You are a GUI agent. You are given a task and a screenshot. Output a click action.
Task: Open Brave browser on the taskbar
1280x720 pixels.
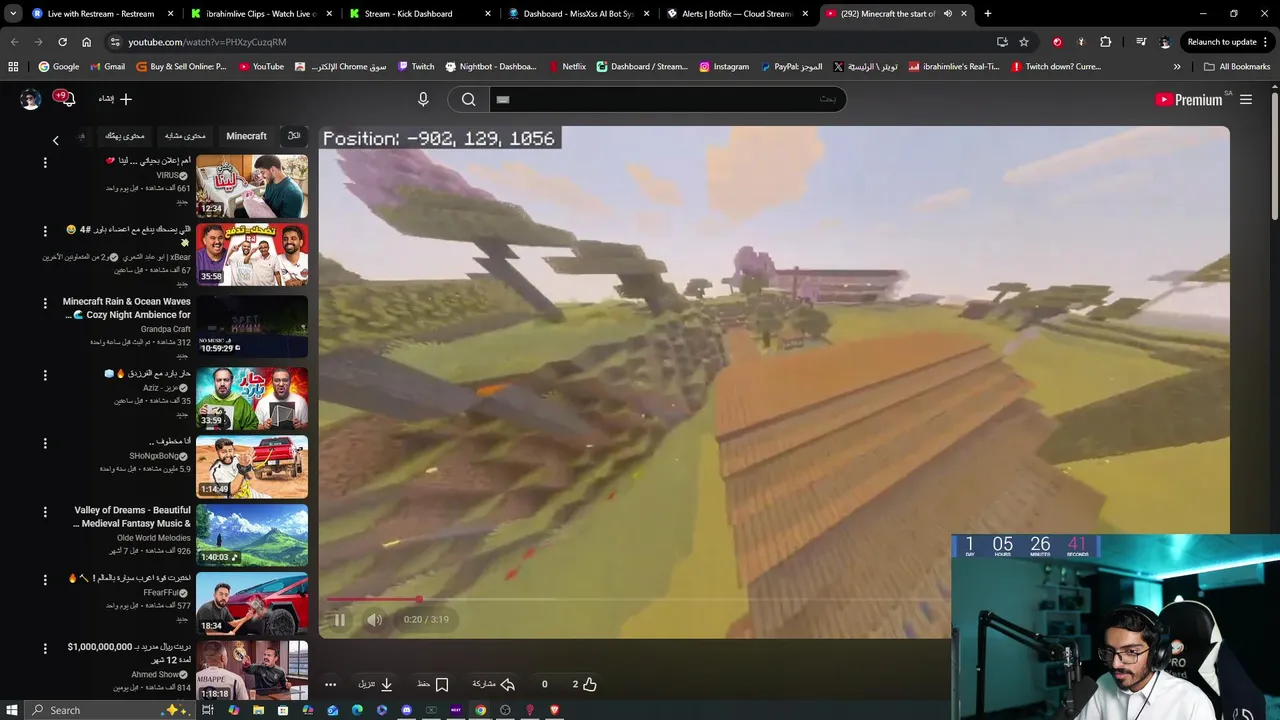coord(554,710)
